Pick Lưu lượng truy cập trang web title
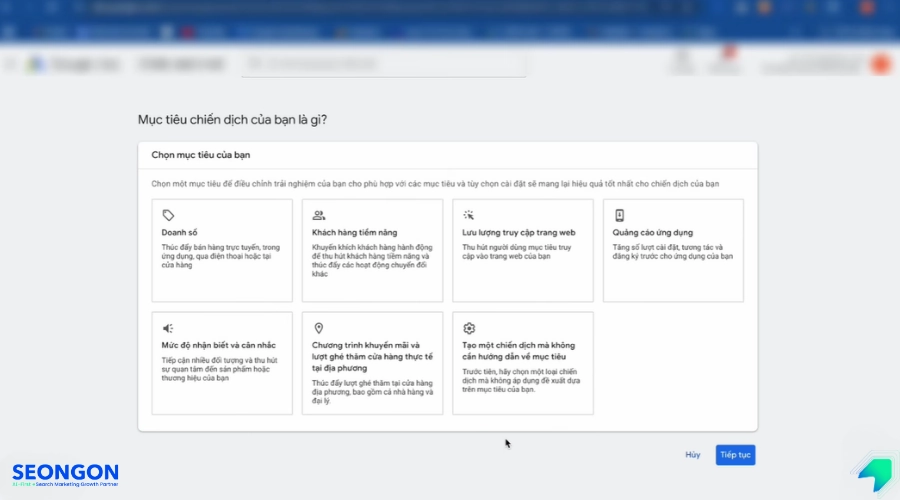The width and height of the screenshot is (900, 500). [518, 232]
